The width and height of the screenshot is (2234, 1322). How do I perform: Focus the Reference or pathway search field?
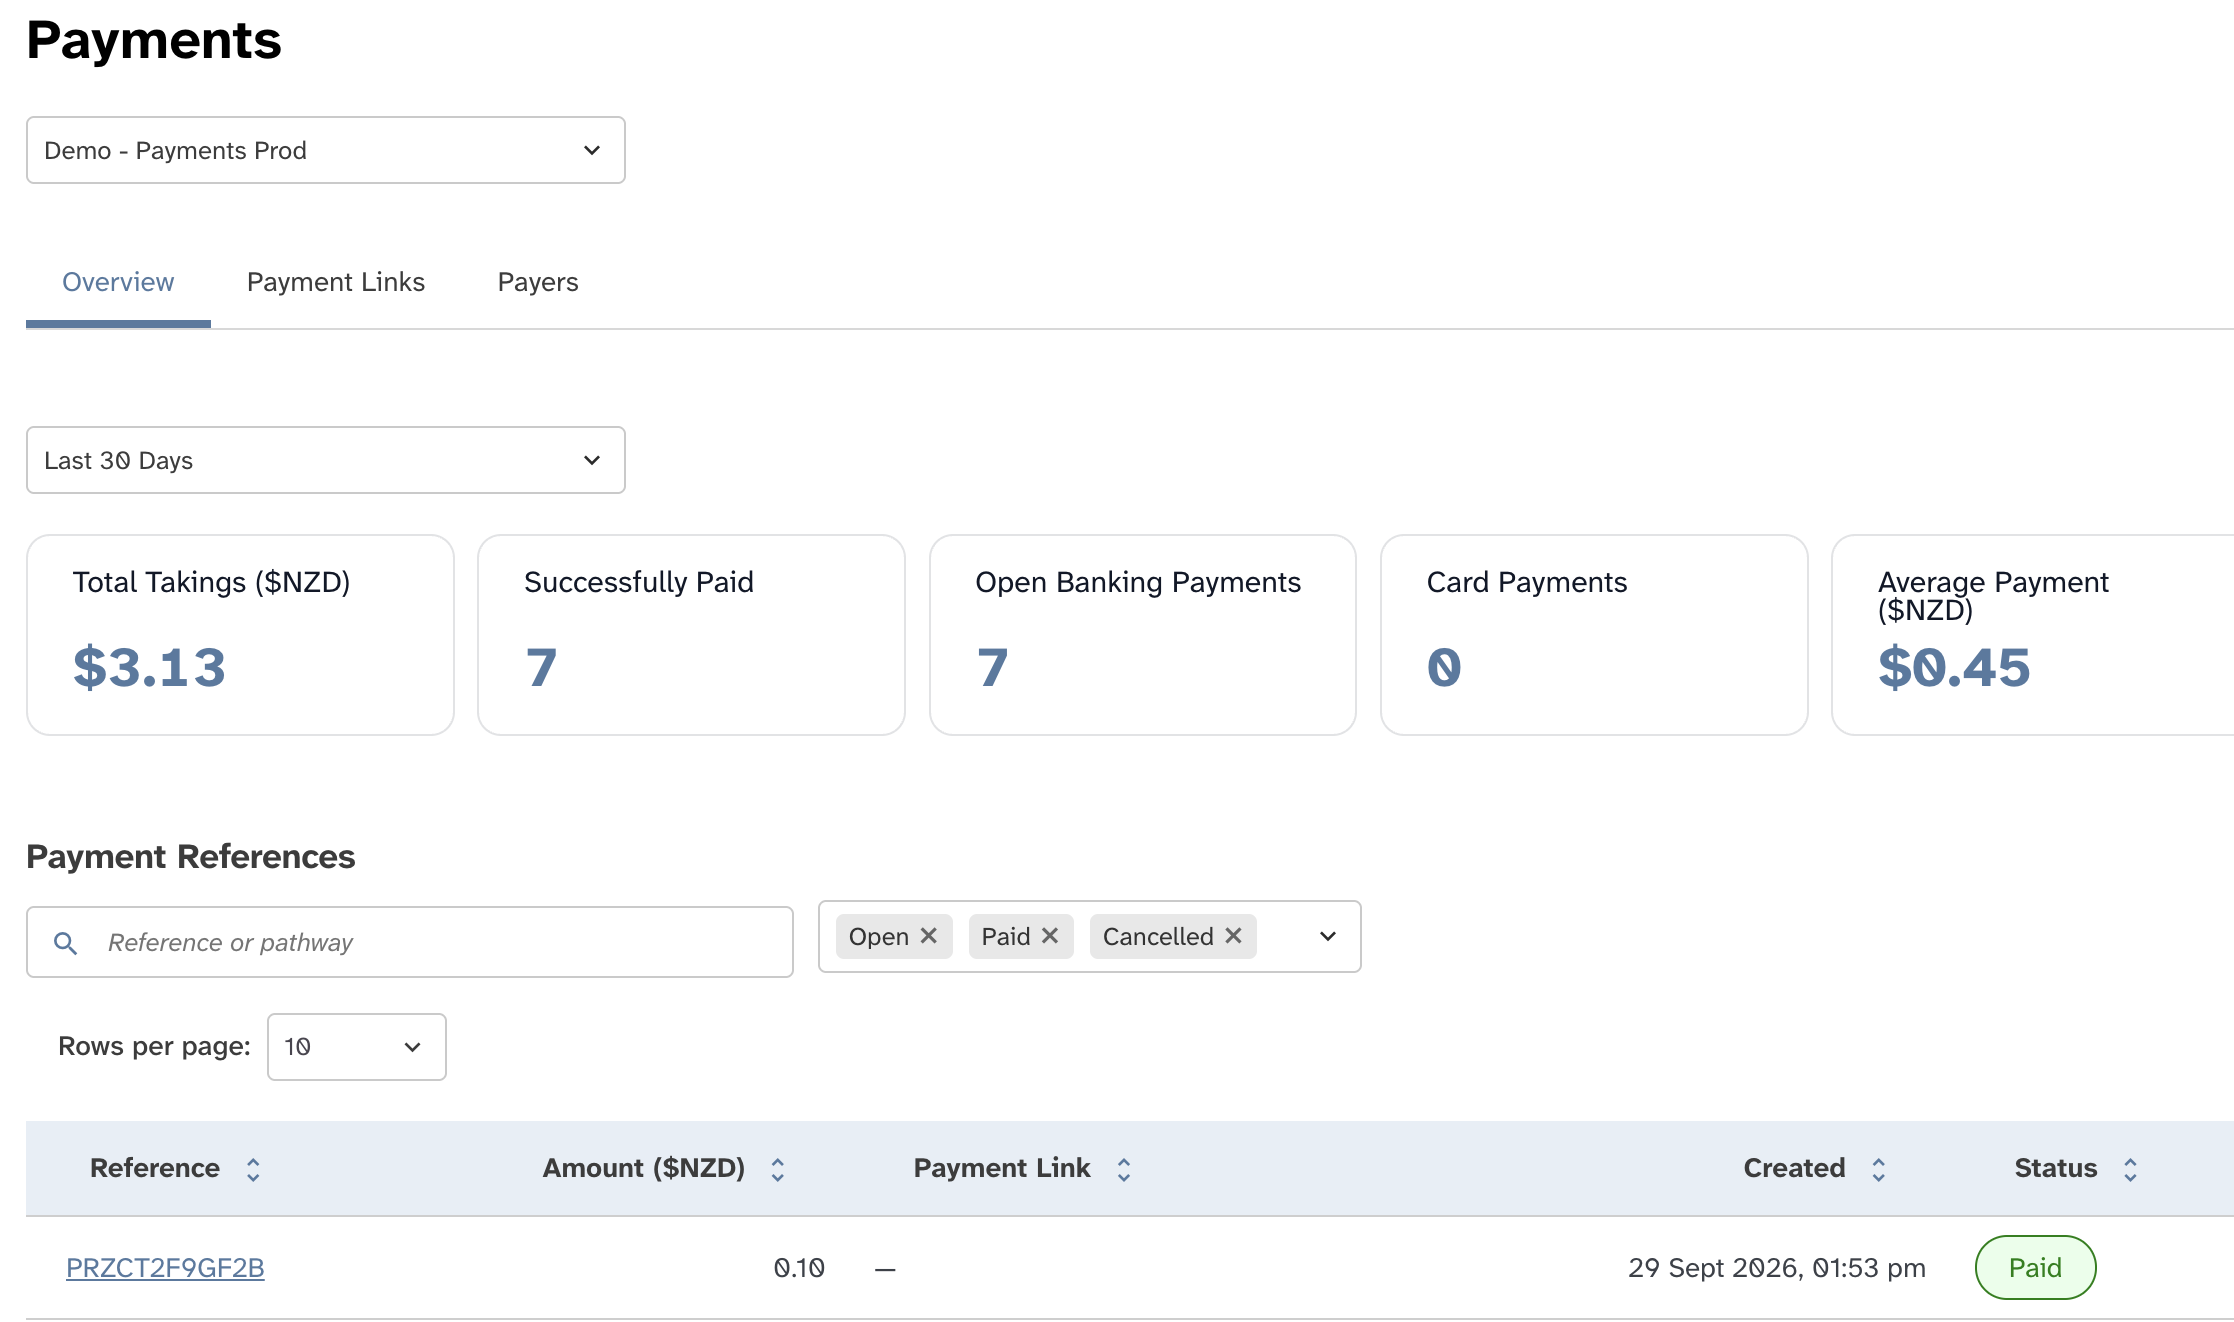point(410,942)
